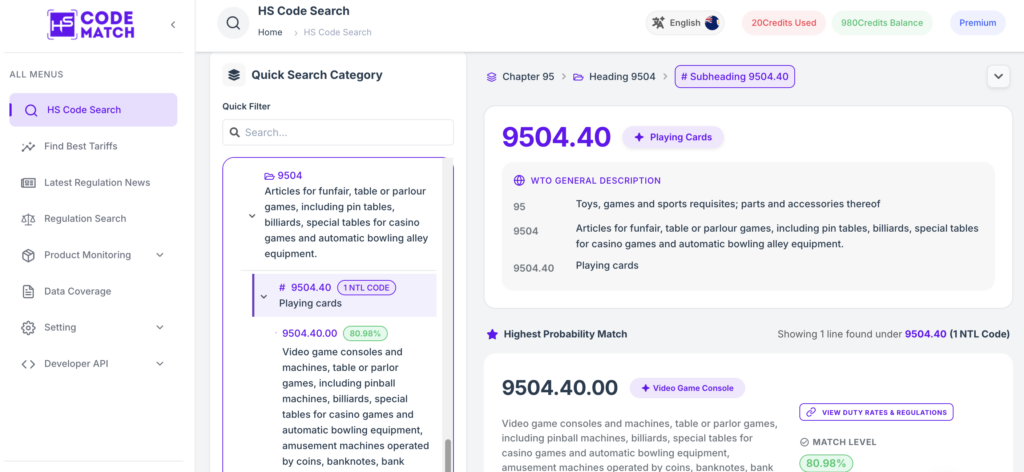Click the Chapter 95 layers icon

pyautogui.click(x=492, y=77)
